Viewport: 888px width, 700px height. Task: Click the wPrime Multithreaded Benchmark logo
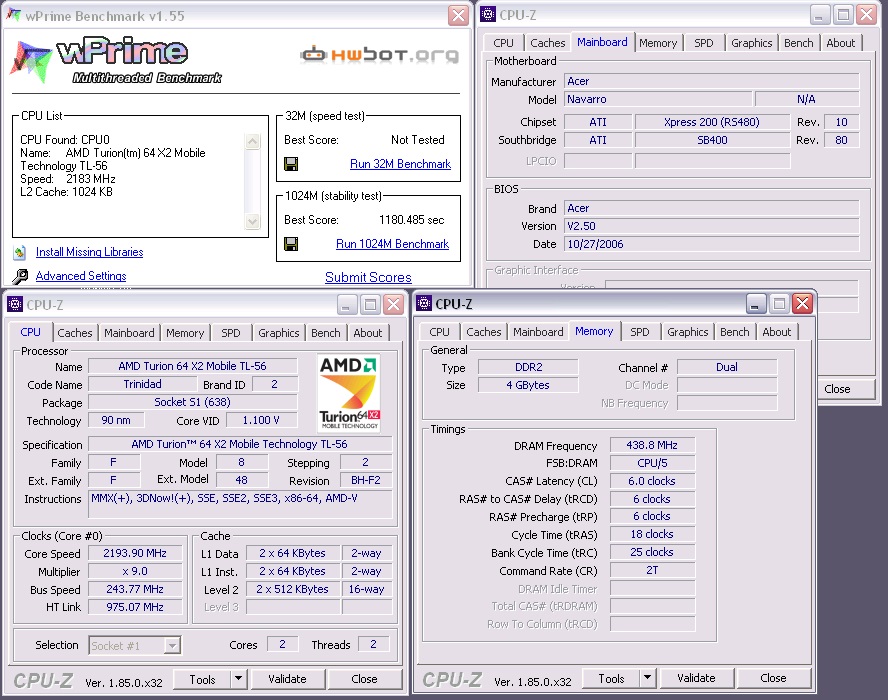pyautogui.click(x=116, y=60)
